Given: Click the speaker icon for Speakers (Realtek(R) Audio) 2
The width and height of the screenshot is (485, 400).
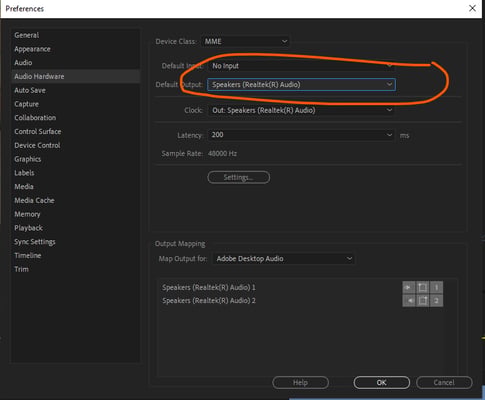Looking at the screenshot, I should (x=409, y=301).
